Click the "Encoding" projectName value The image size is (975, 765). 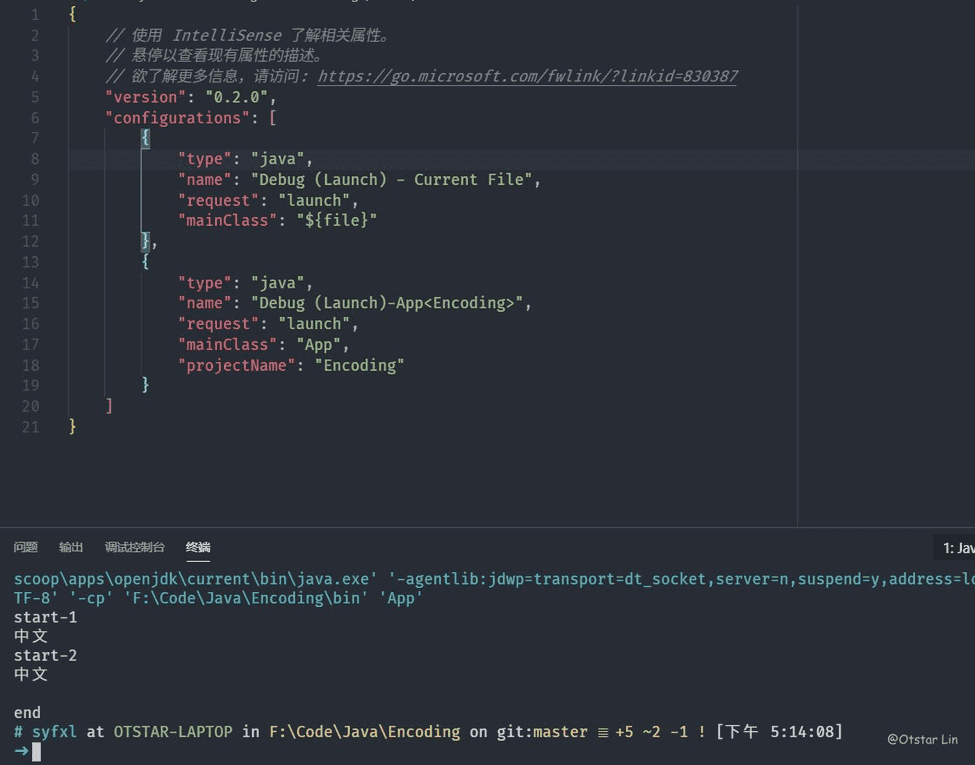click(x=359, y=365)
